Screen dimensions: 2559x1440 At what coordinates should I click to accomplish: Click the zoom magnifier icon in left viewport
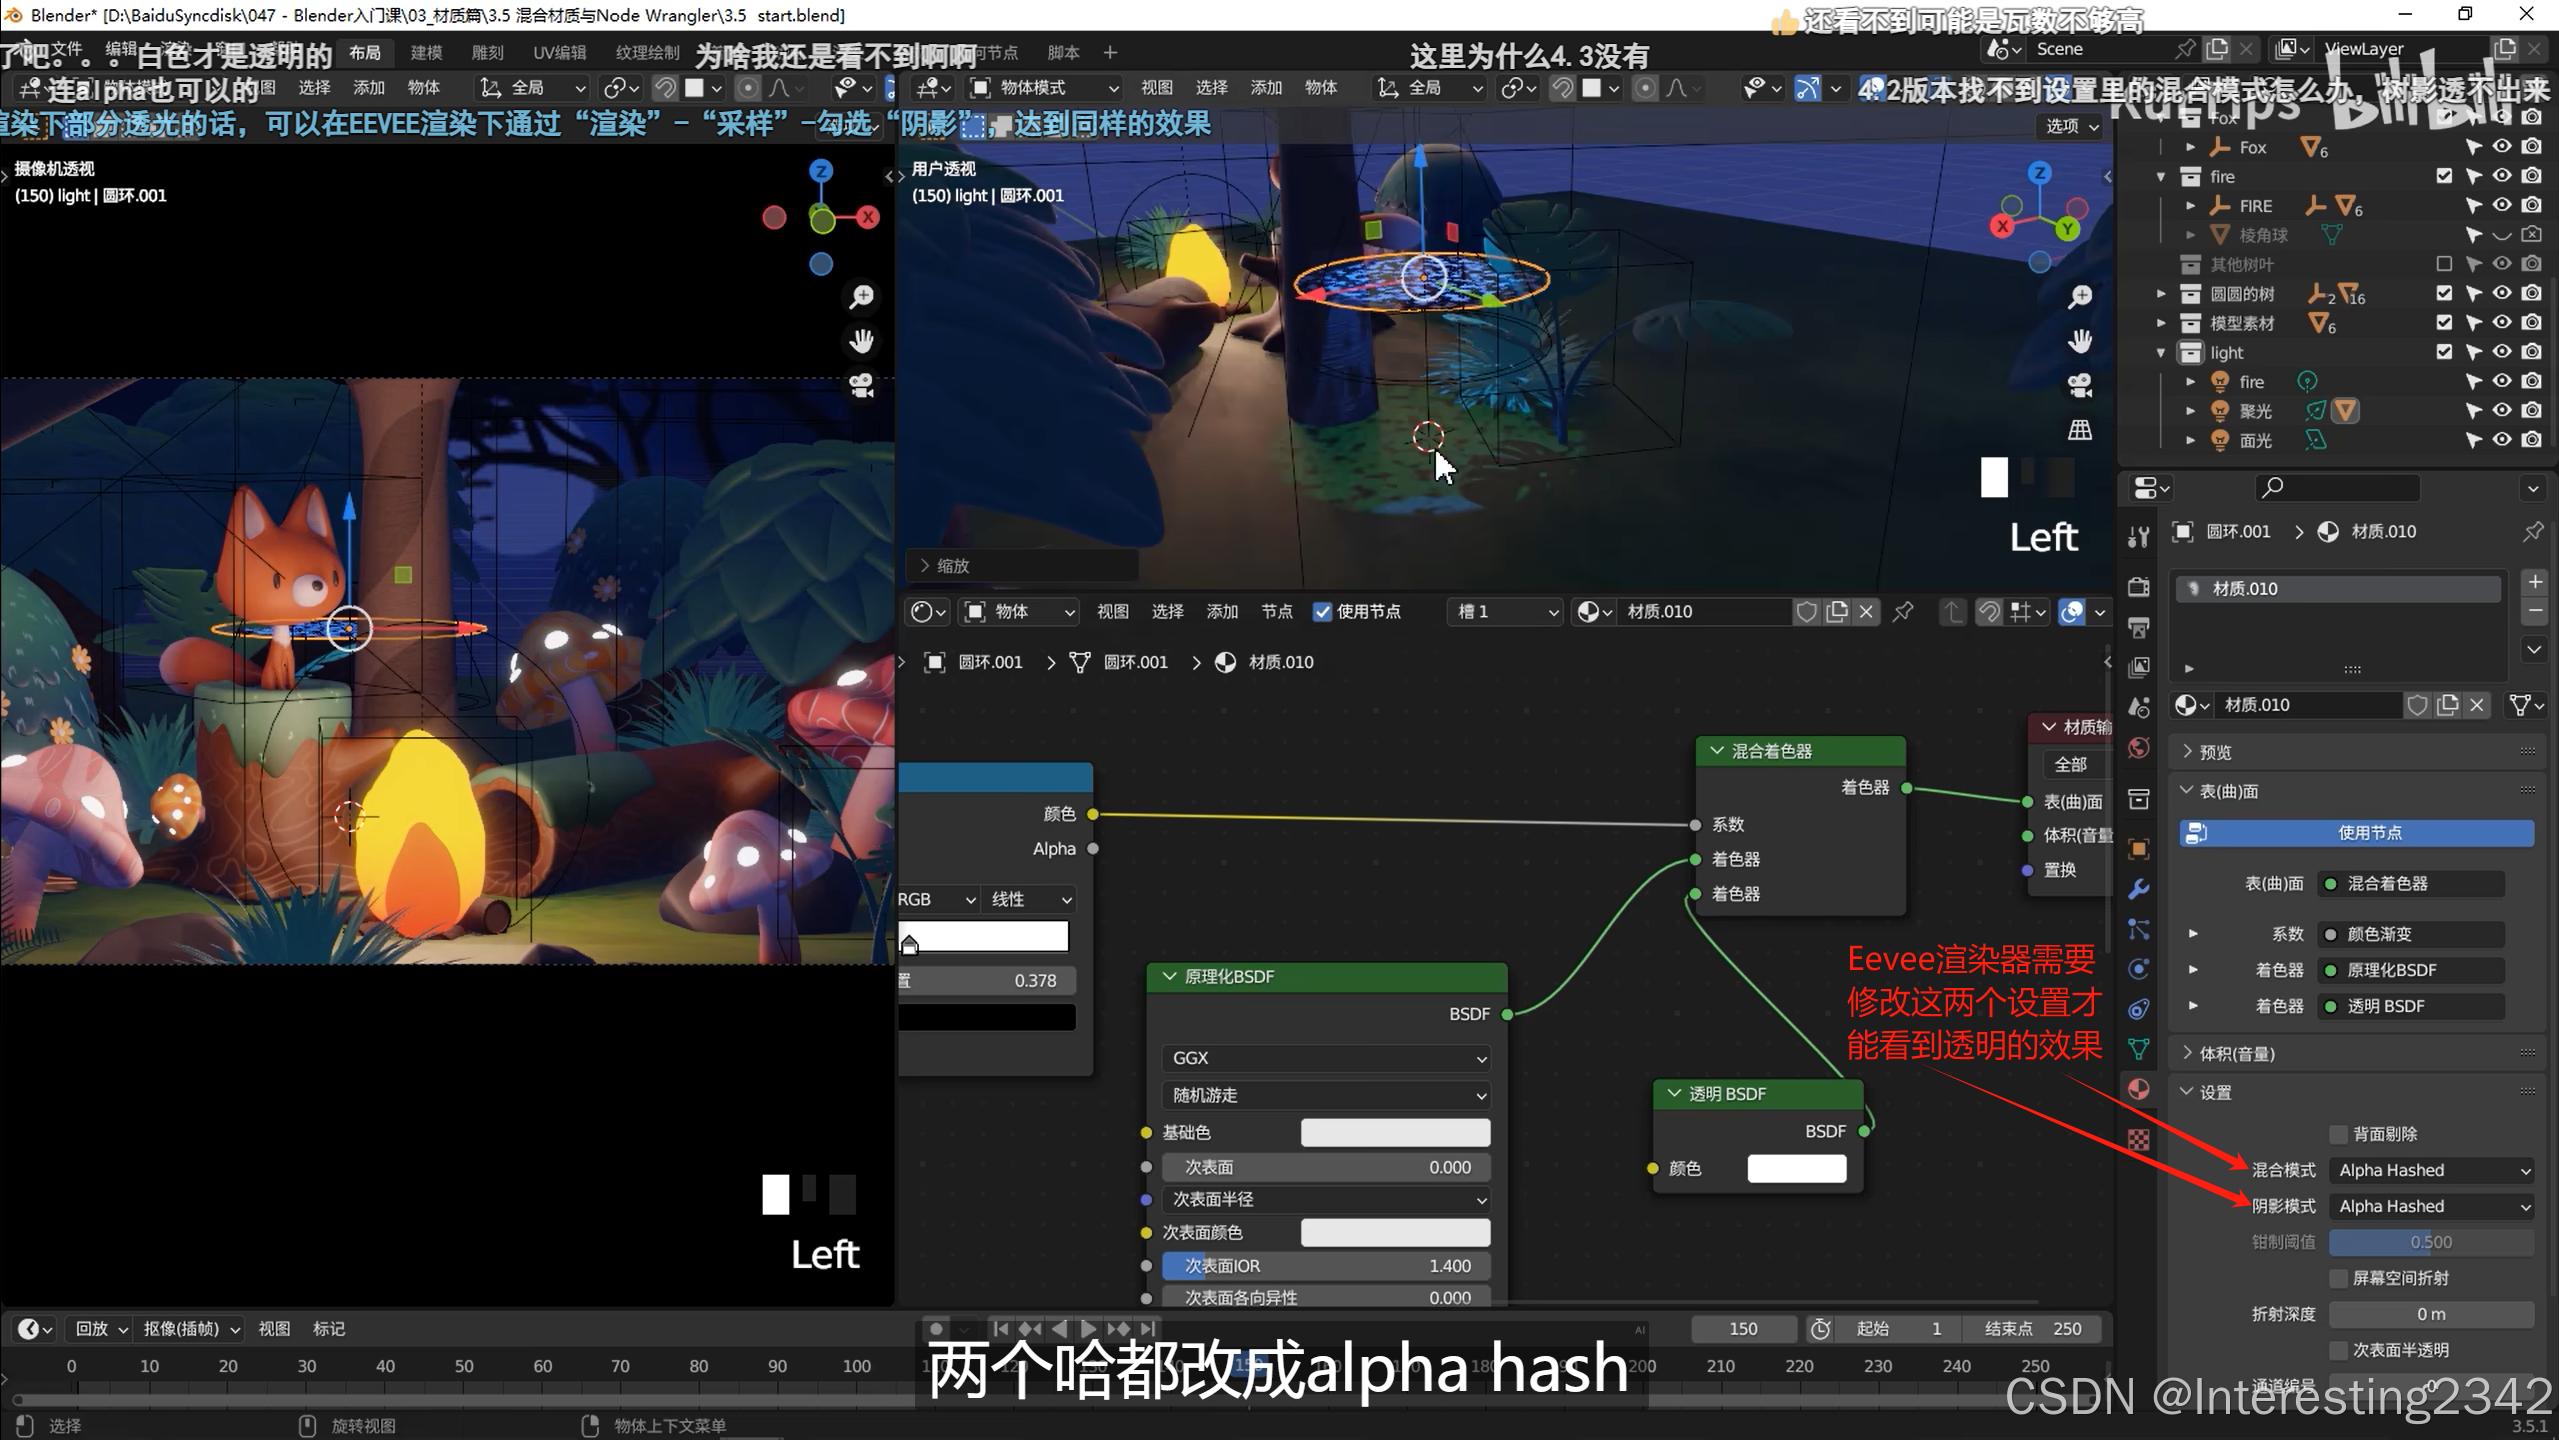pos(861,297)
